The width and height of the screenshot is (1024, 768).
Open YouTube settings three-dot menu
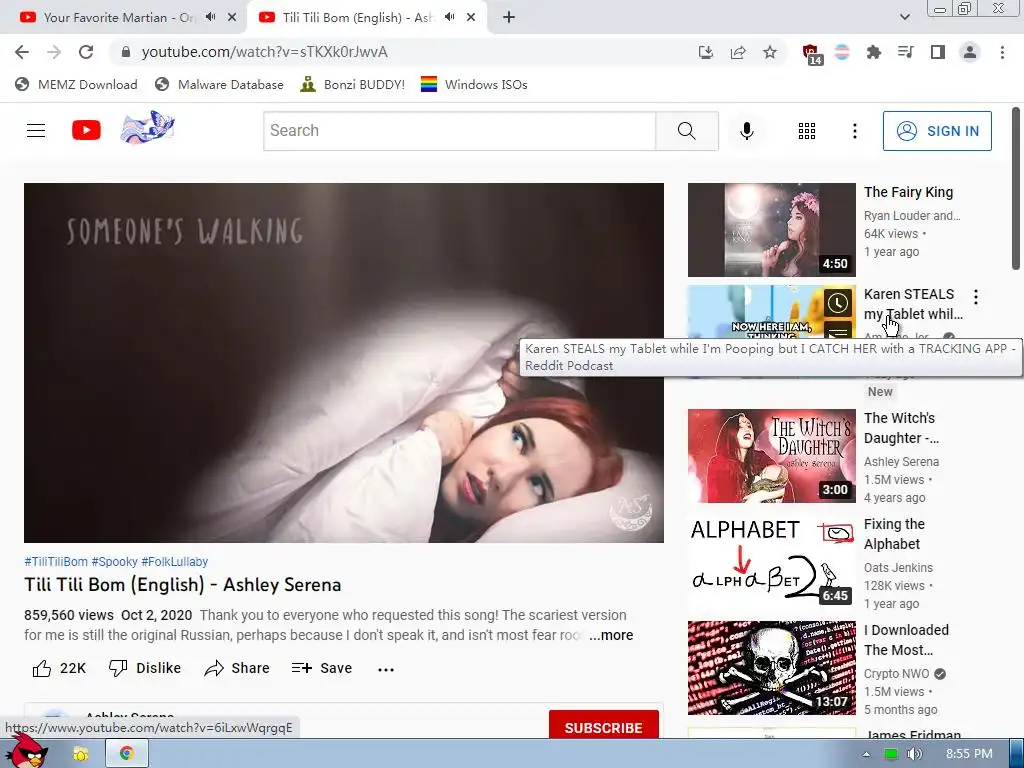854,131
